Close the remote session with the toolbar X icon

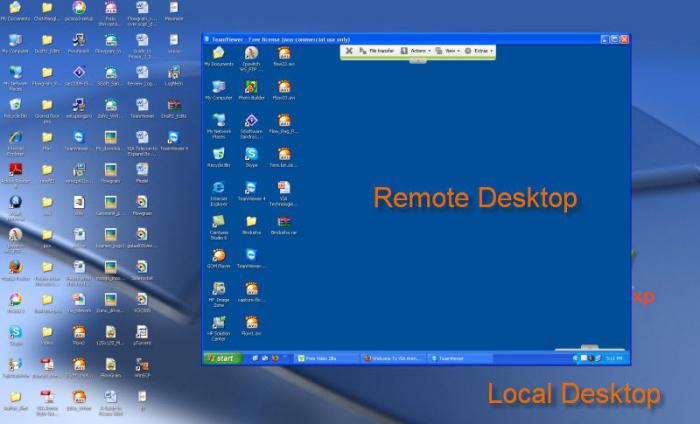(349, 51)
